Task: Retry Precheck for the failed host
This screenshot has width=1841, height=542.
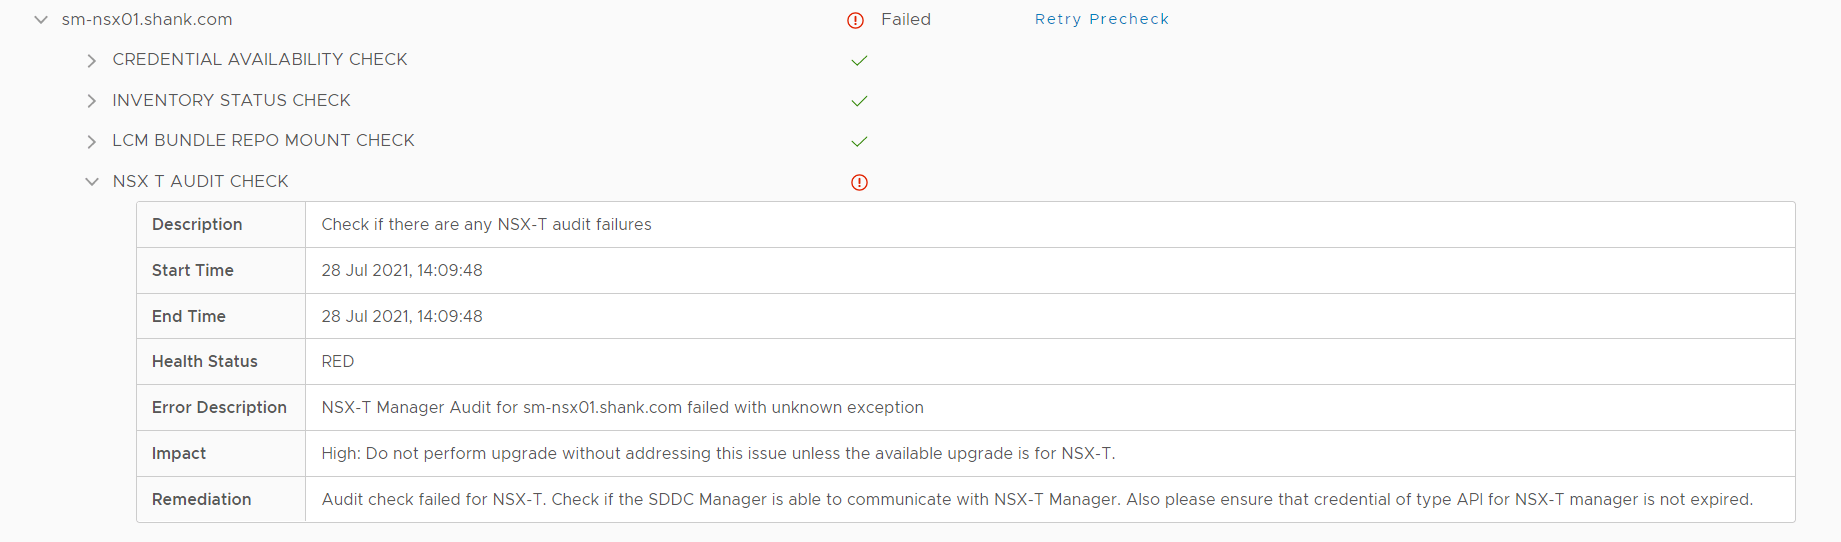Action: point(1102,19)
